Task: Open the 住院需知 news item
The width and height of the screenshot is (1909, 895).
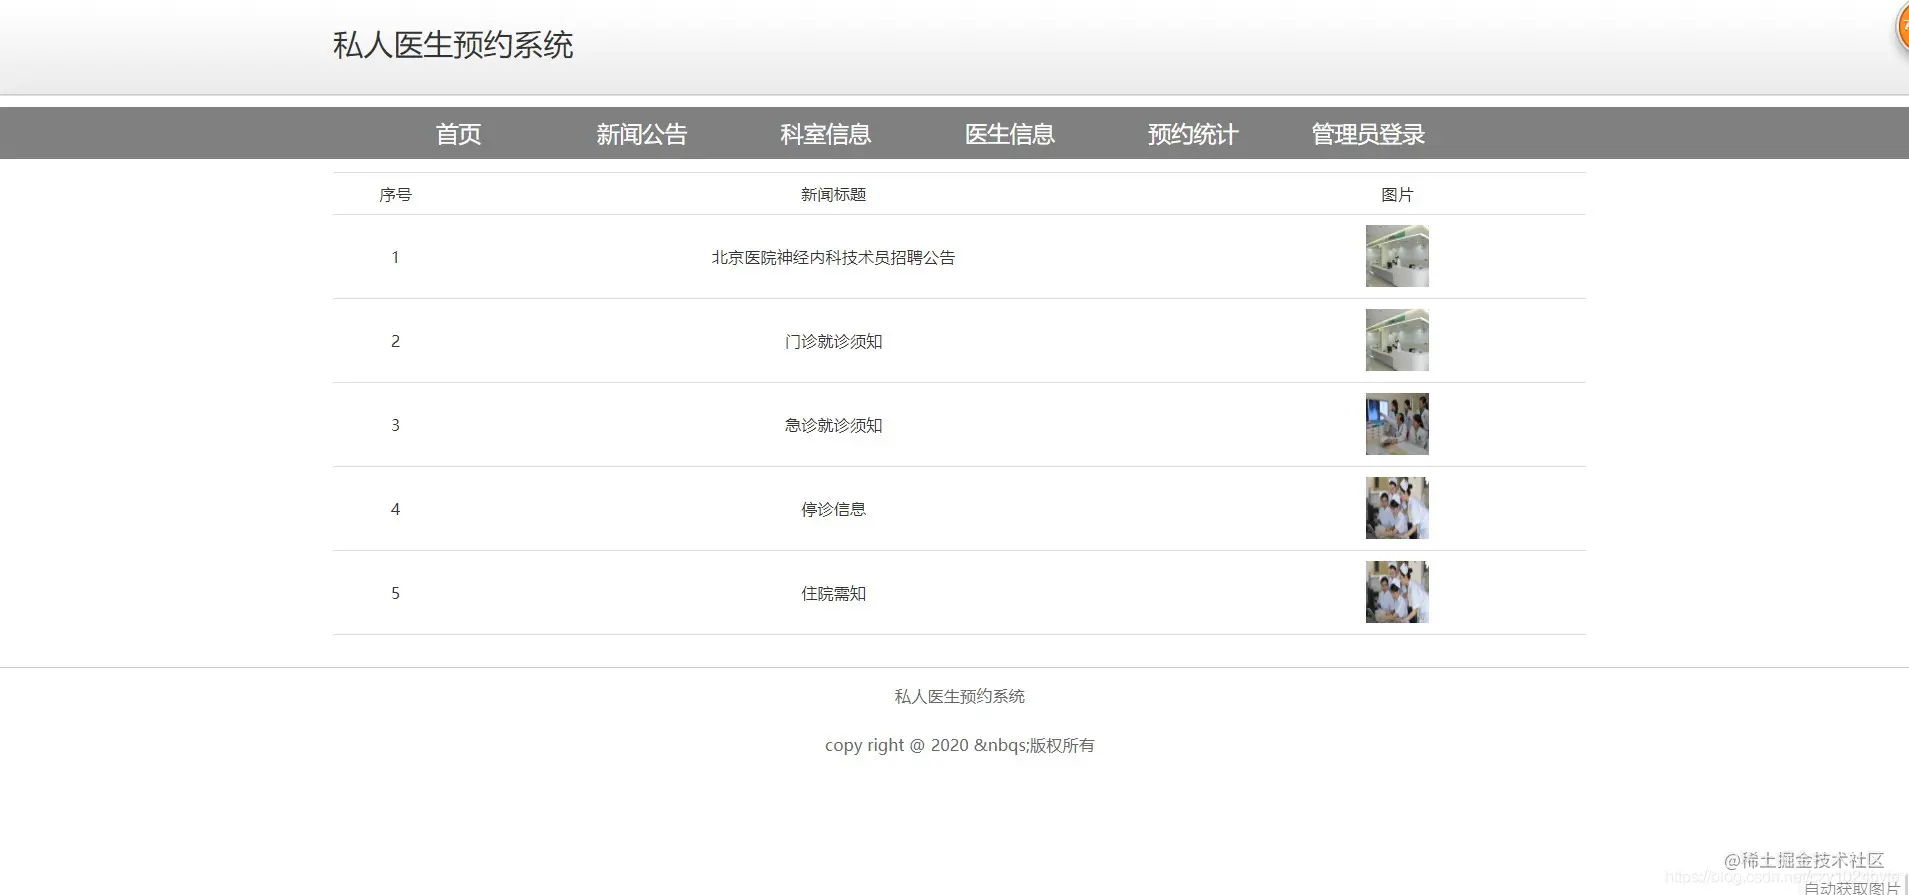Action: click(x=833, y=593)
